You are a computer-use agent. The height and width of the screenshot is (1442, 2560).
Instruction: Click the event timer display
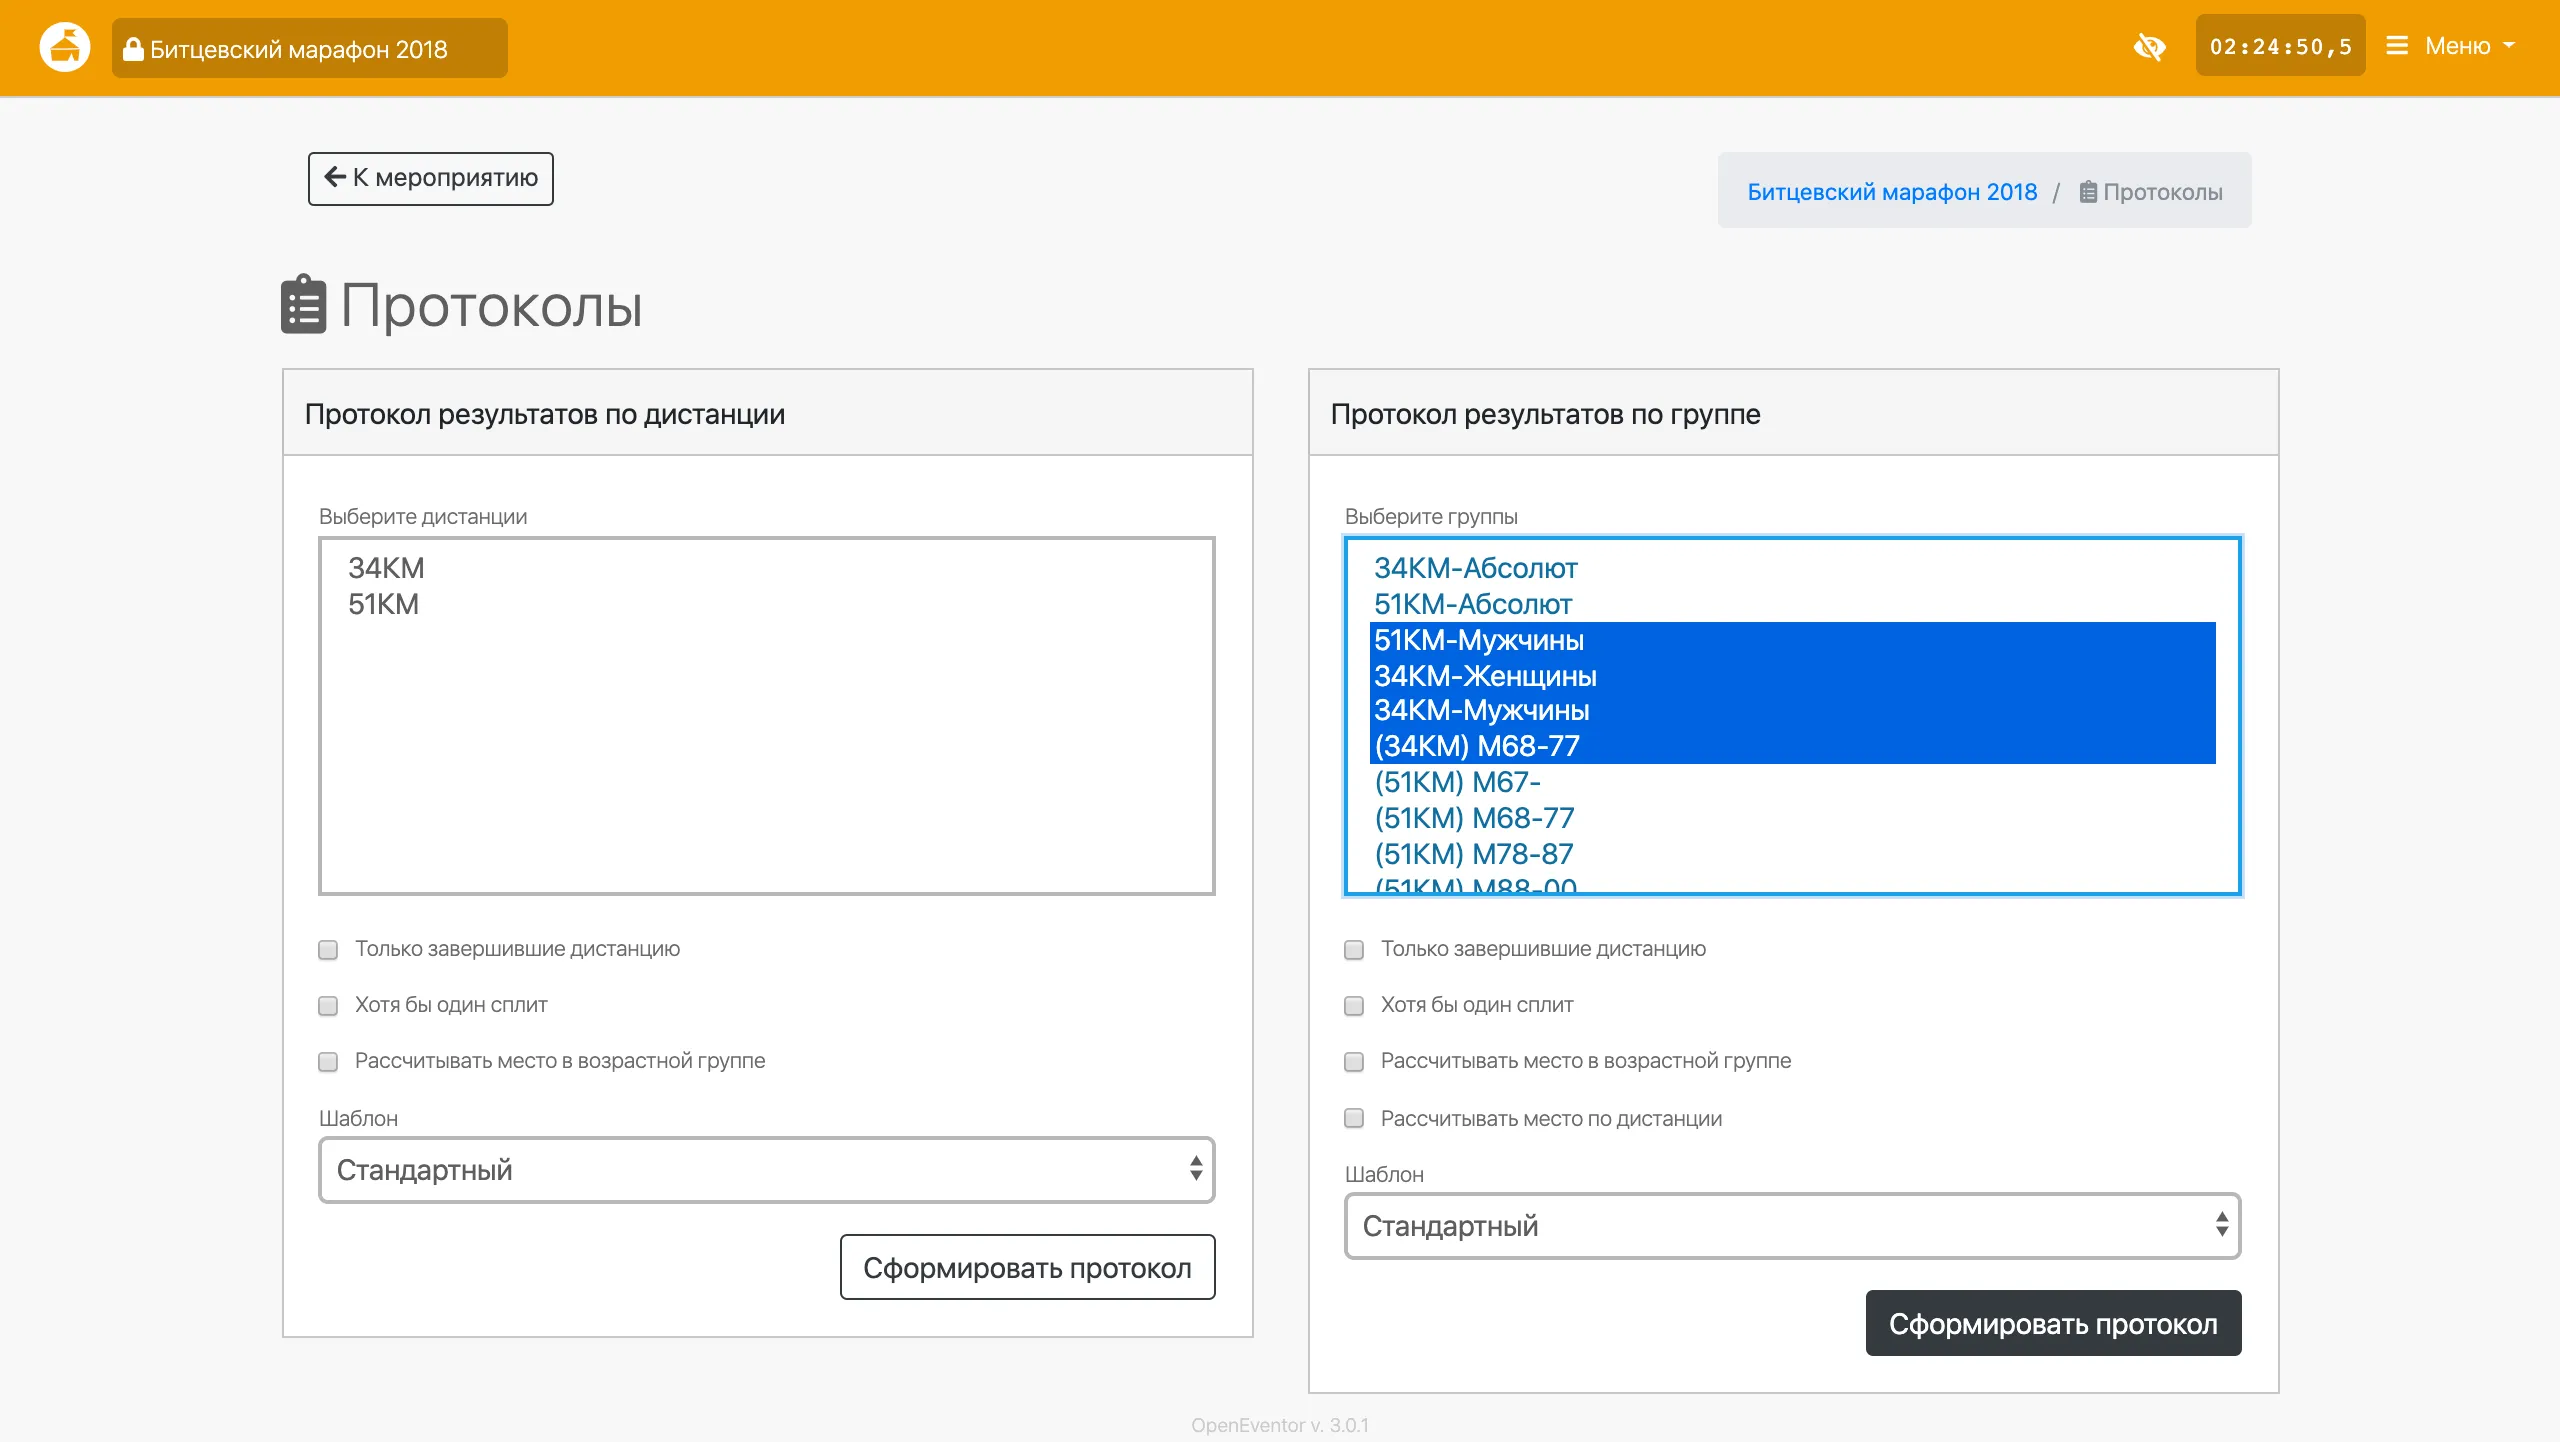(2280, 47)
